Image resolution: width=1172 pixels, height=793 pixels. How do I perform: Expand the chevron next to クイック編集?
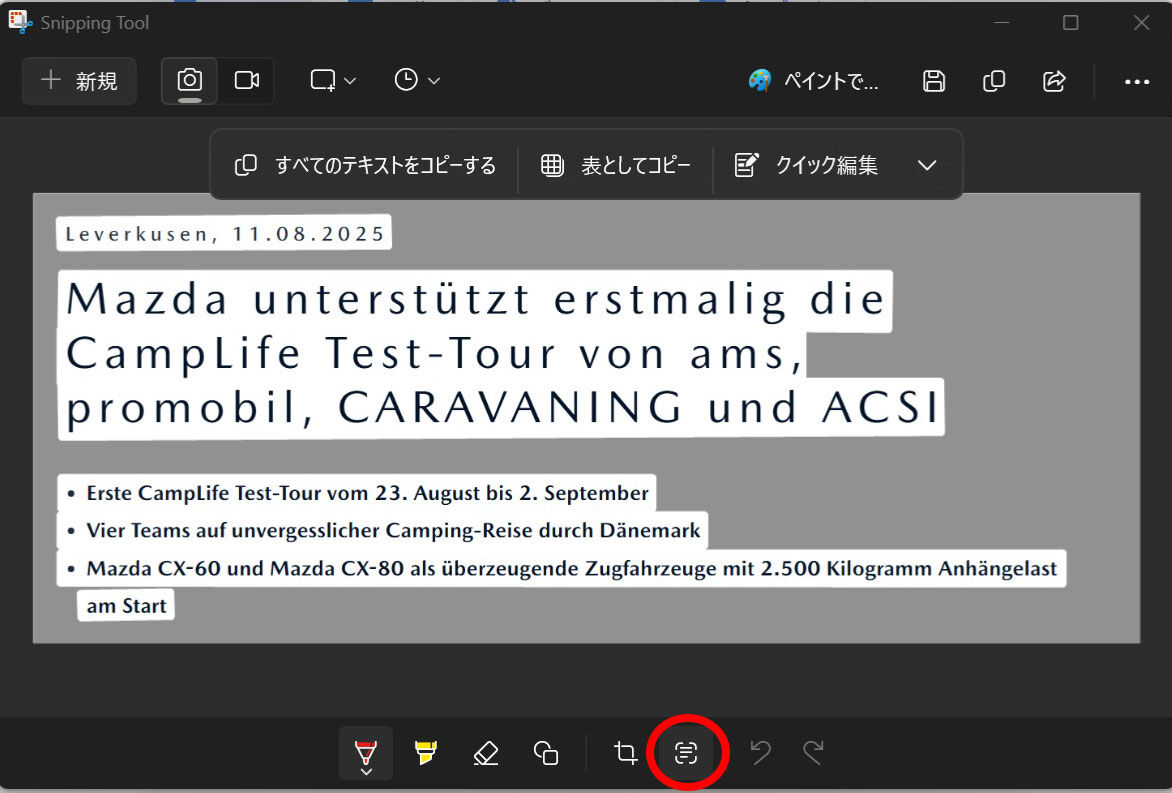pyautogui.click(x=927, y=165)
